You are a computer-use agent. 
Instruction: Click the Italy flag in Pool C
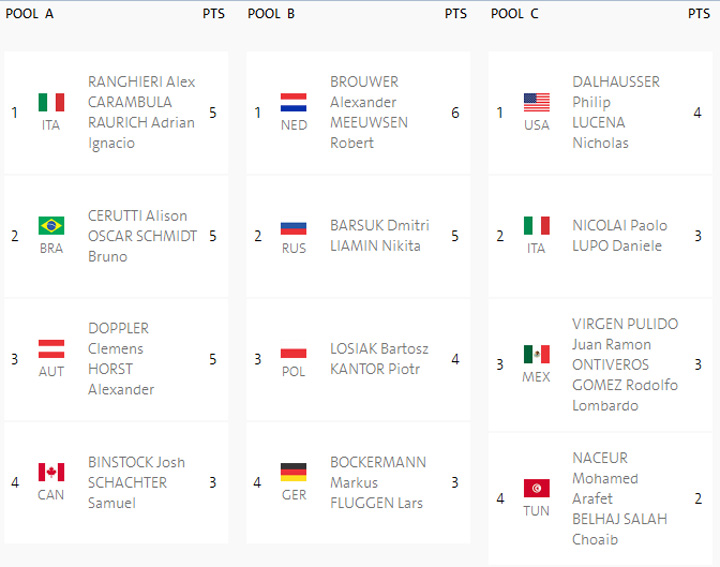537,225
